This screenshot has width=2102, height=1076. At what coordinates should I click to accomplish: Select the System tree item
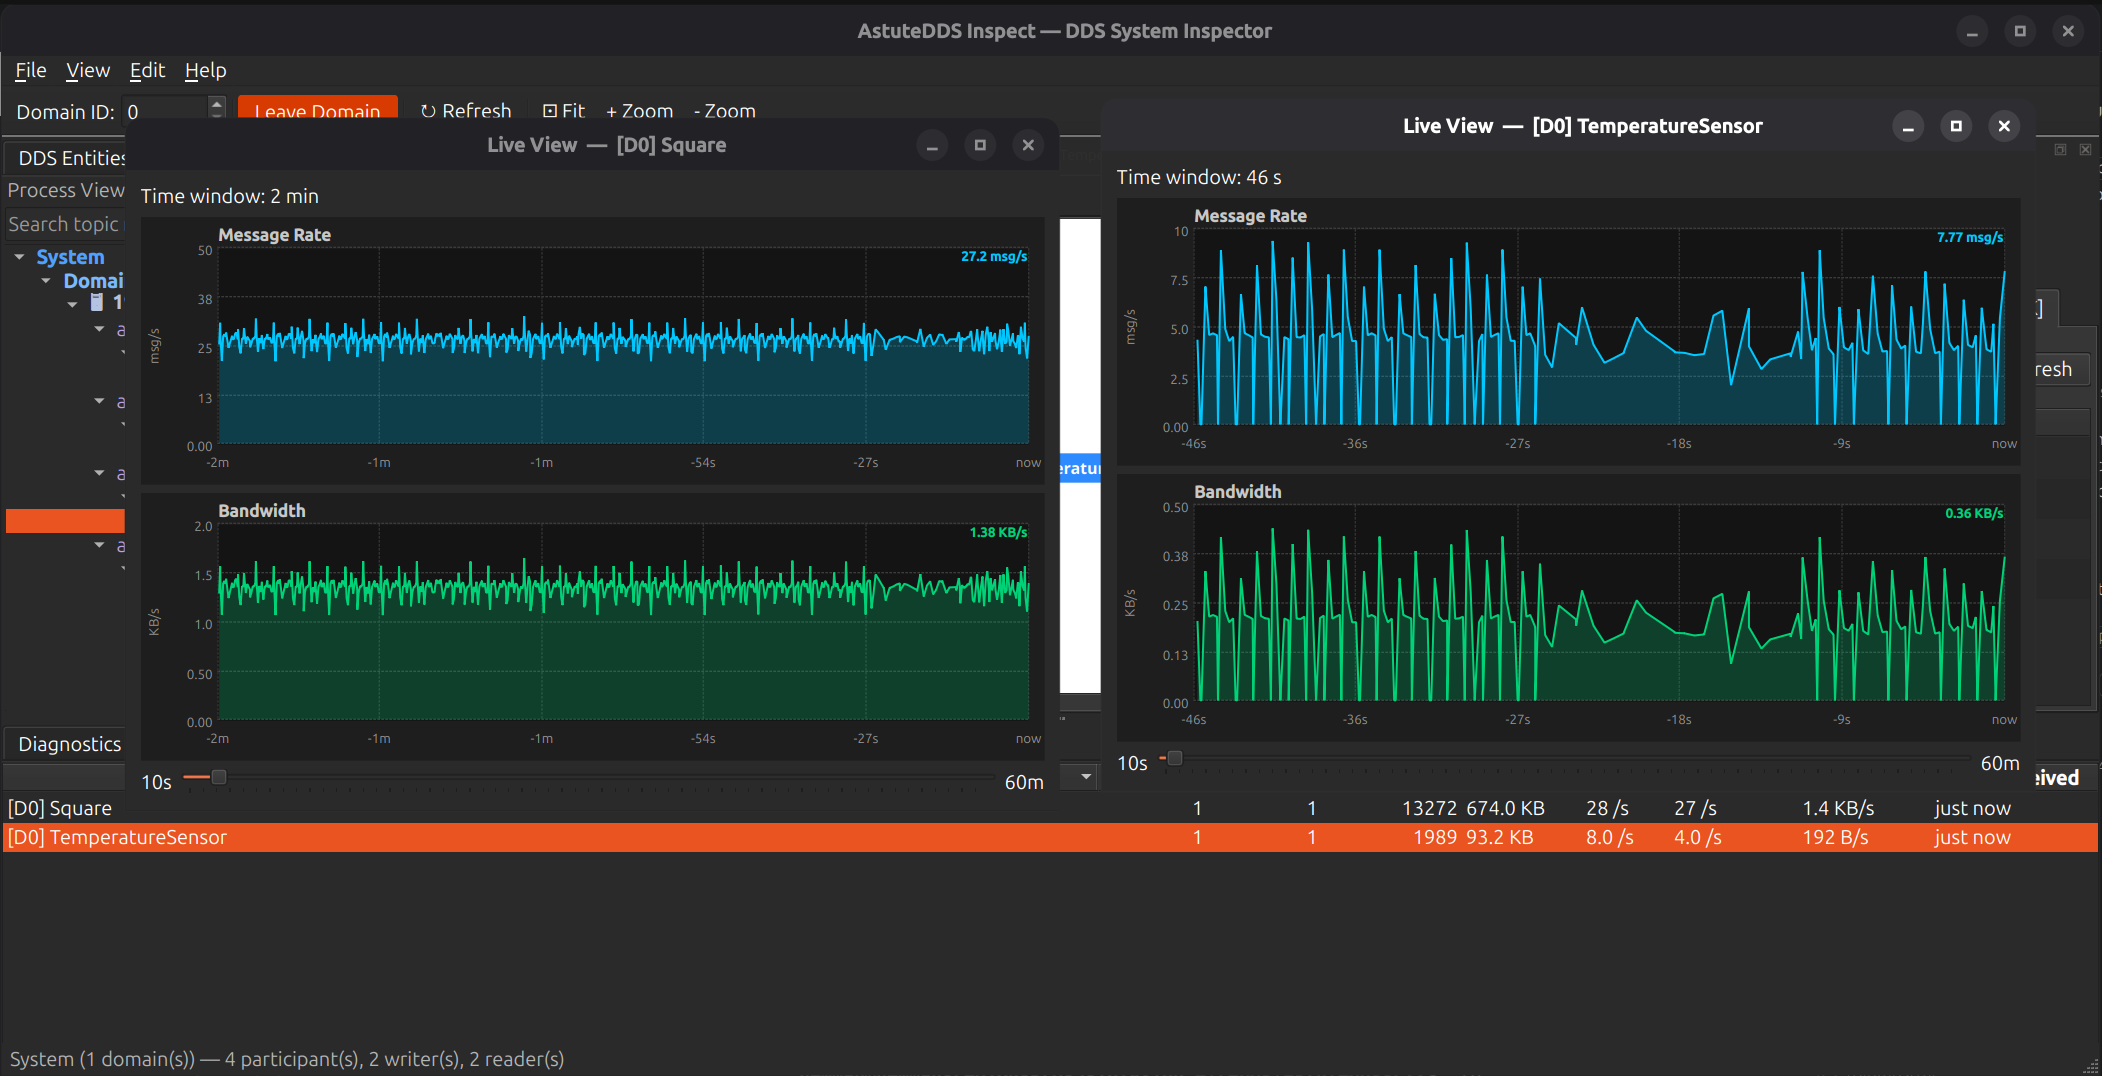(70, 257)
